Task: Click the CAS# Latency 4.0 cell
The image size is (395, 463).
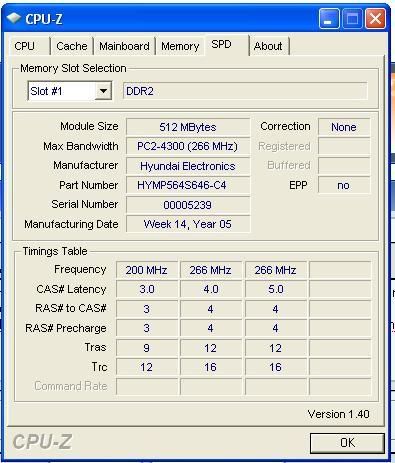Action: [211, 289]
